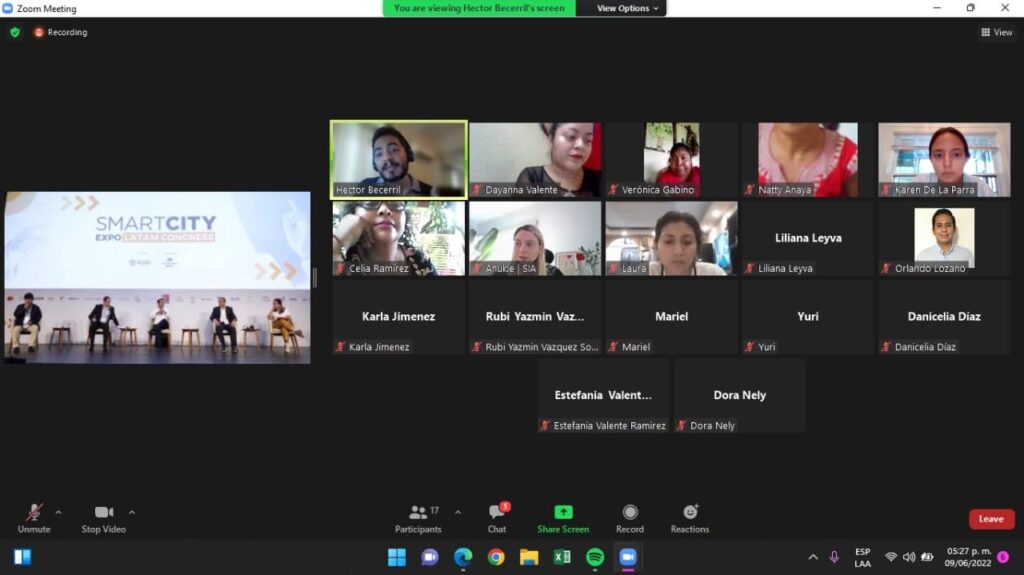Click Zoom Meeting title bar icon
This screenshot has height=575, width=1024.
point(7,8)
